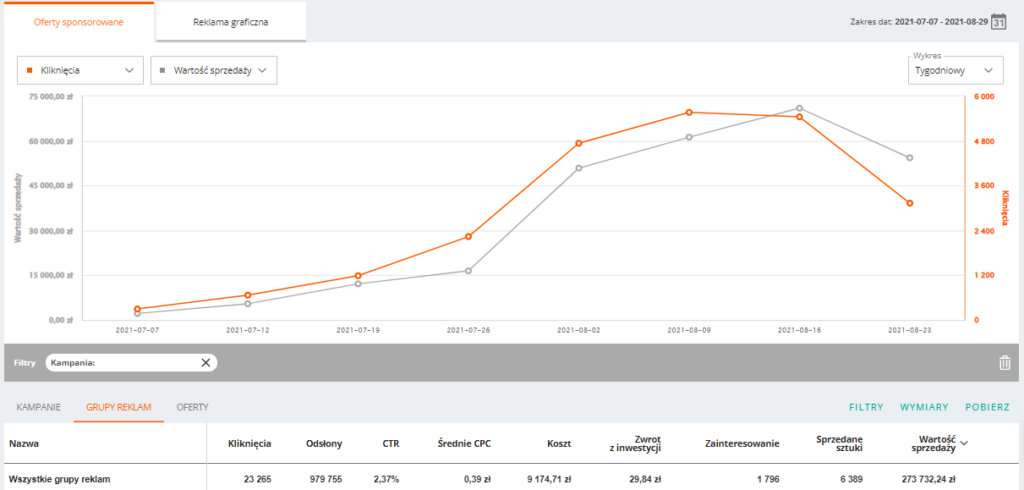Click the trash icon in filter bar
The width and height of the screenshot is (1024, 490).
(1004, 363)
